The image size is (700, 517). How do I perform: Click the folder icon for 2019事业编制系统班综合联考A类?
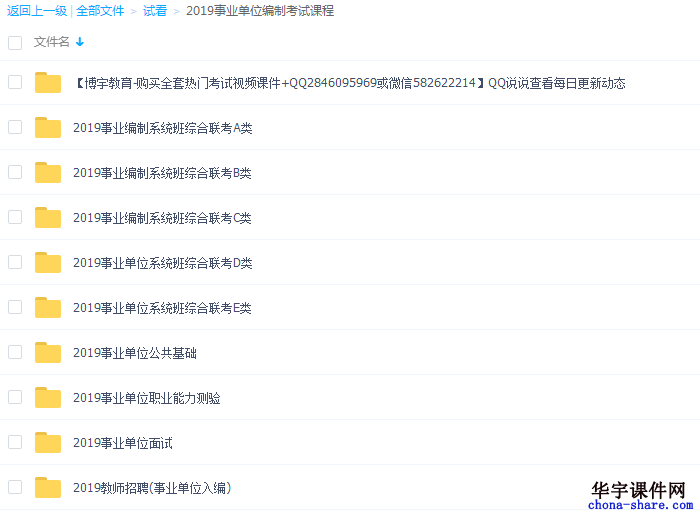point(48,127)
